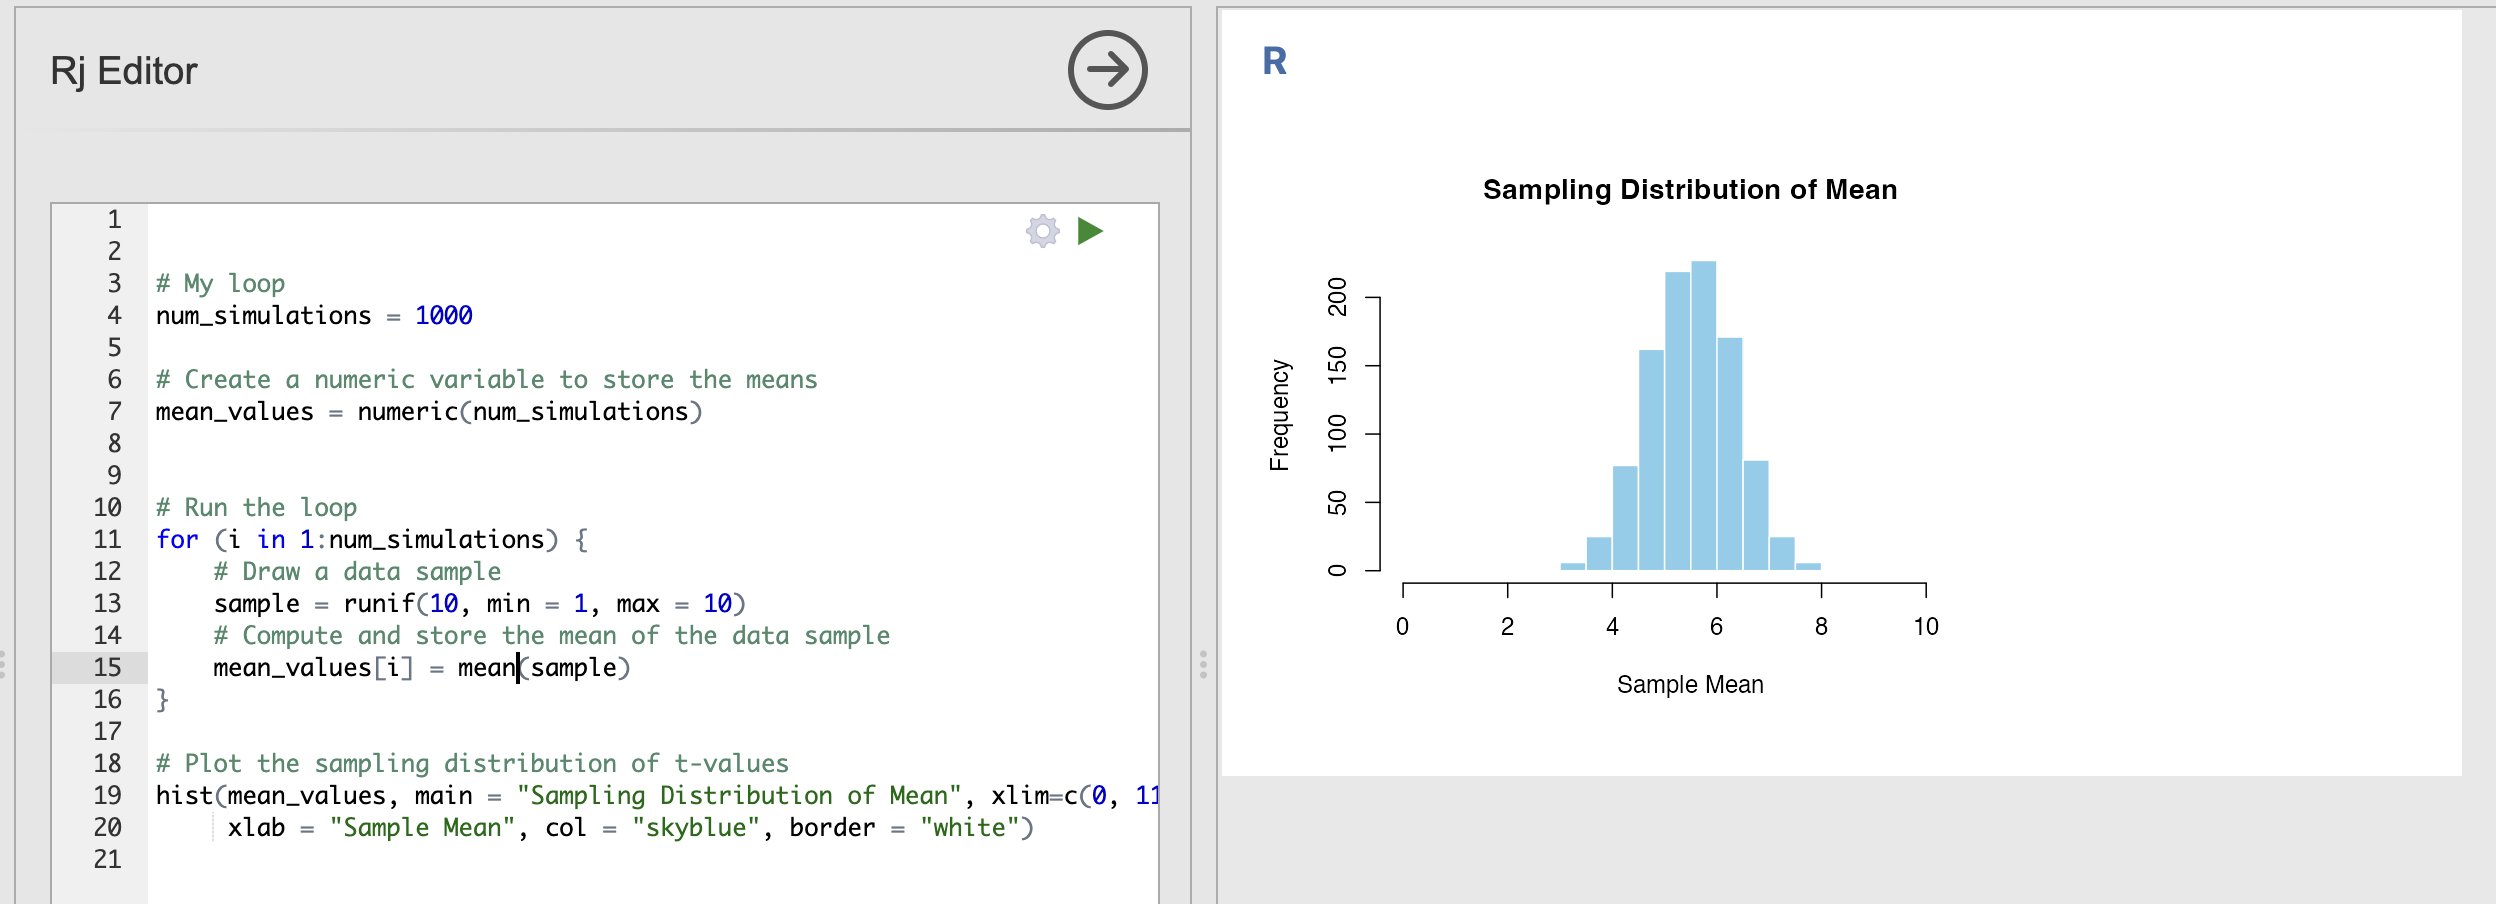Click the arrow button beside Rj Editor
Screen dimensions: 2496x904
click(x=1107, y=70)
